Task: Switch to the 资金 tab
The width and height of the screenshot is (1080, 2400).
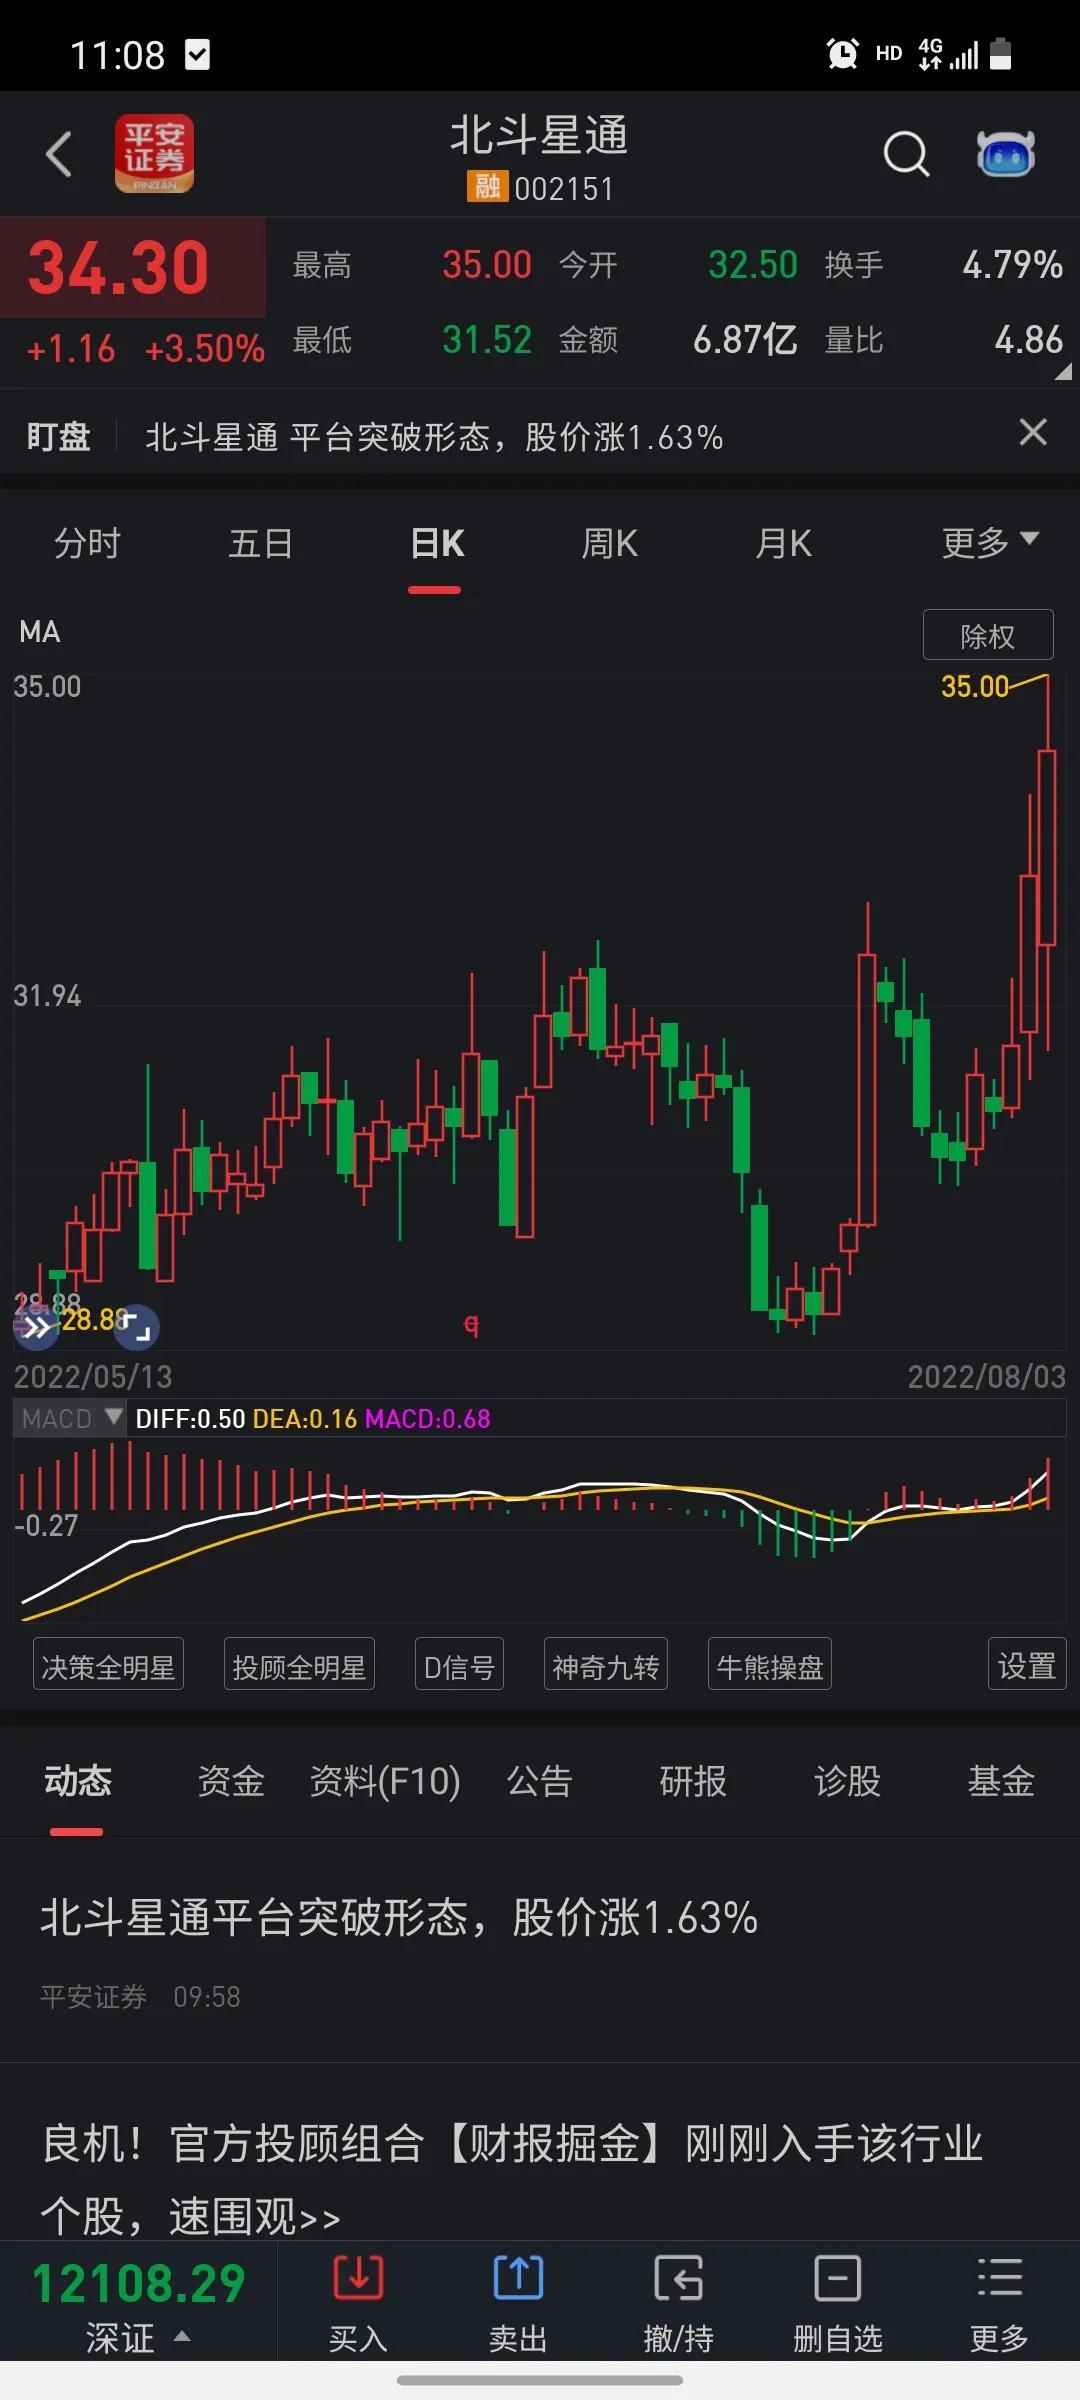Action: pos(231,1781)
